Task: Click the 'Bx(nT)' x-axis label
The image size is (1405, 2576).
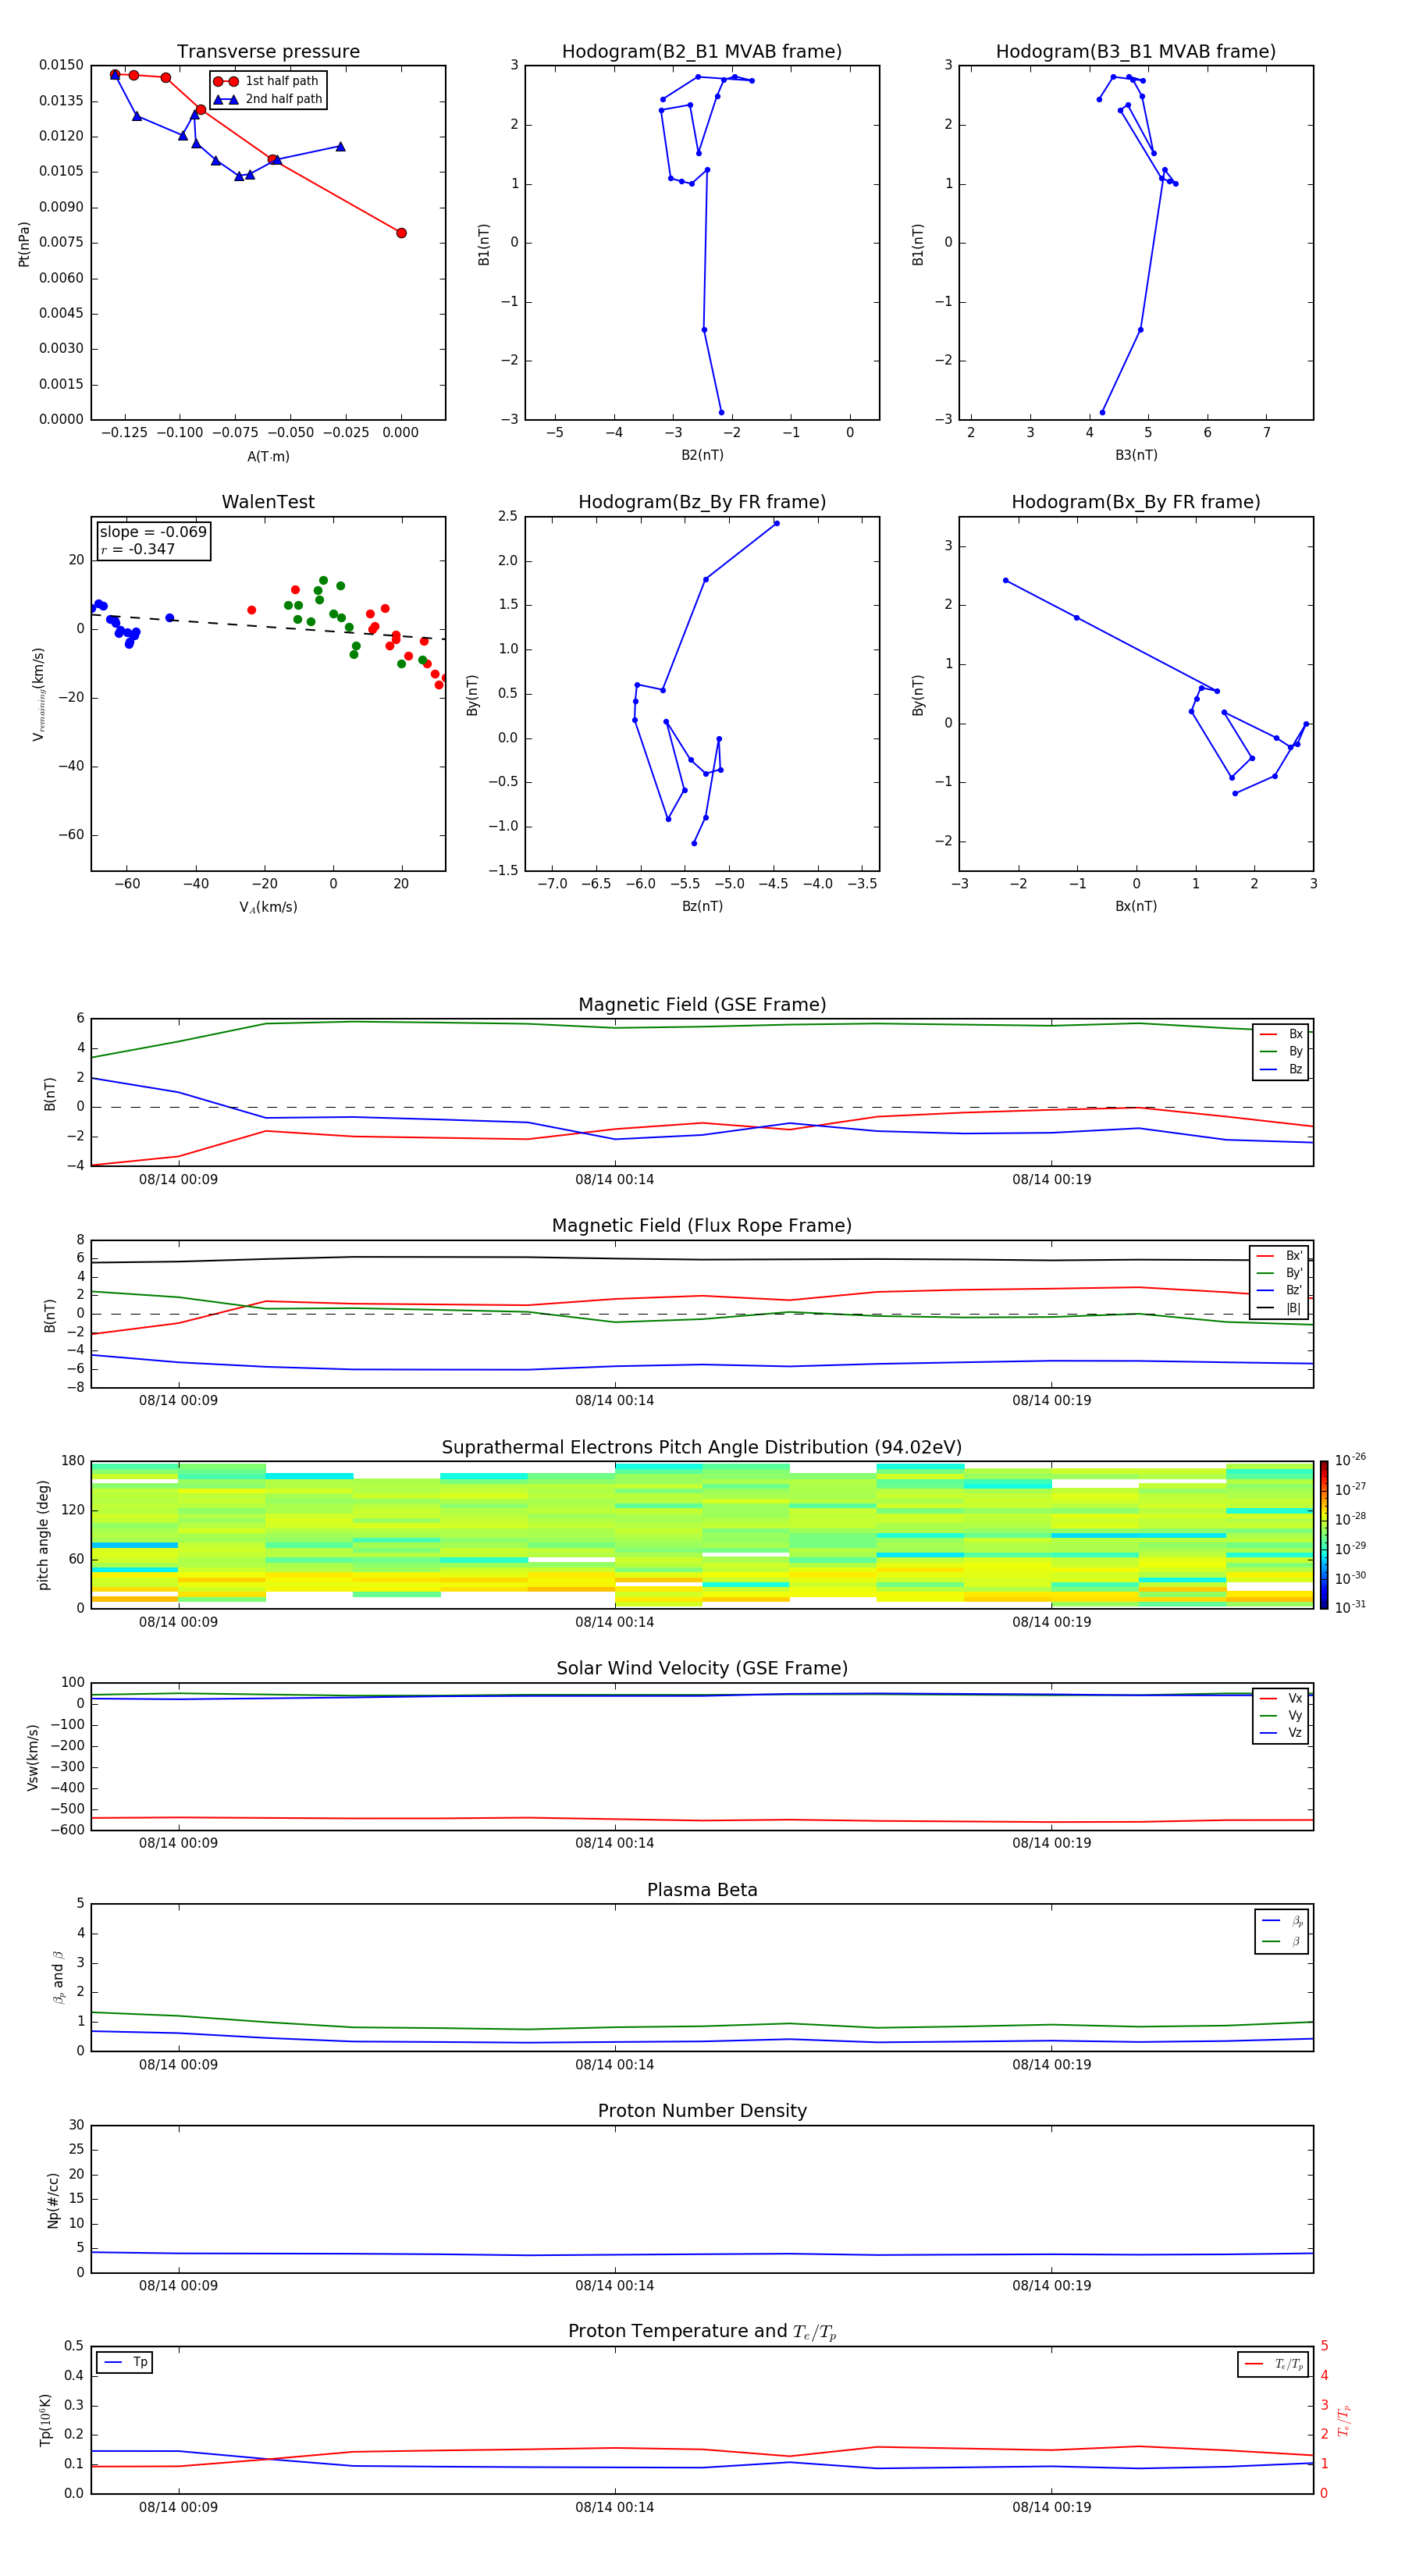Action: (x=1136, y=906)
